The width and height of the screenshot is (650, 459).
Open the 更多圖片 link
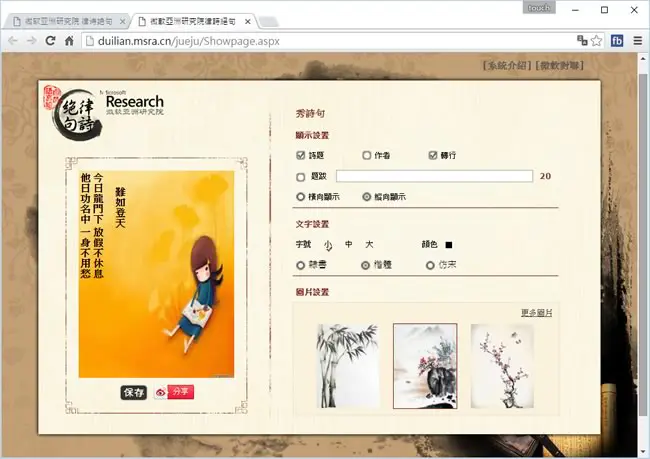pos(536,313)
